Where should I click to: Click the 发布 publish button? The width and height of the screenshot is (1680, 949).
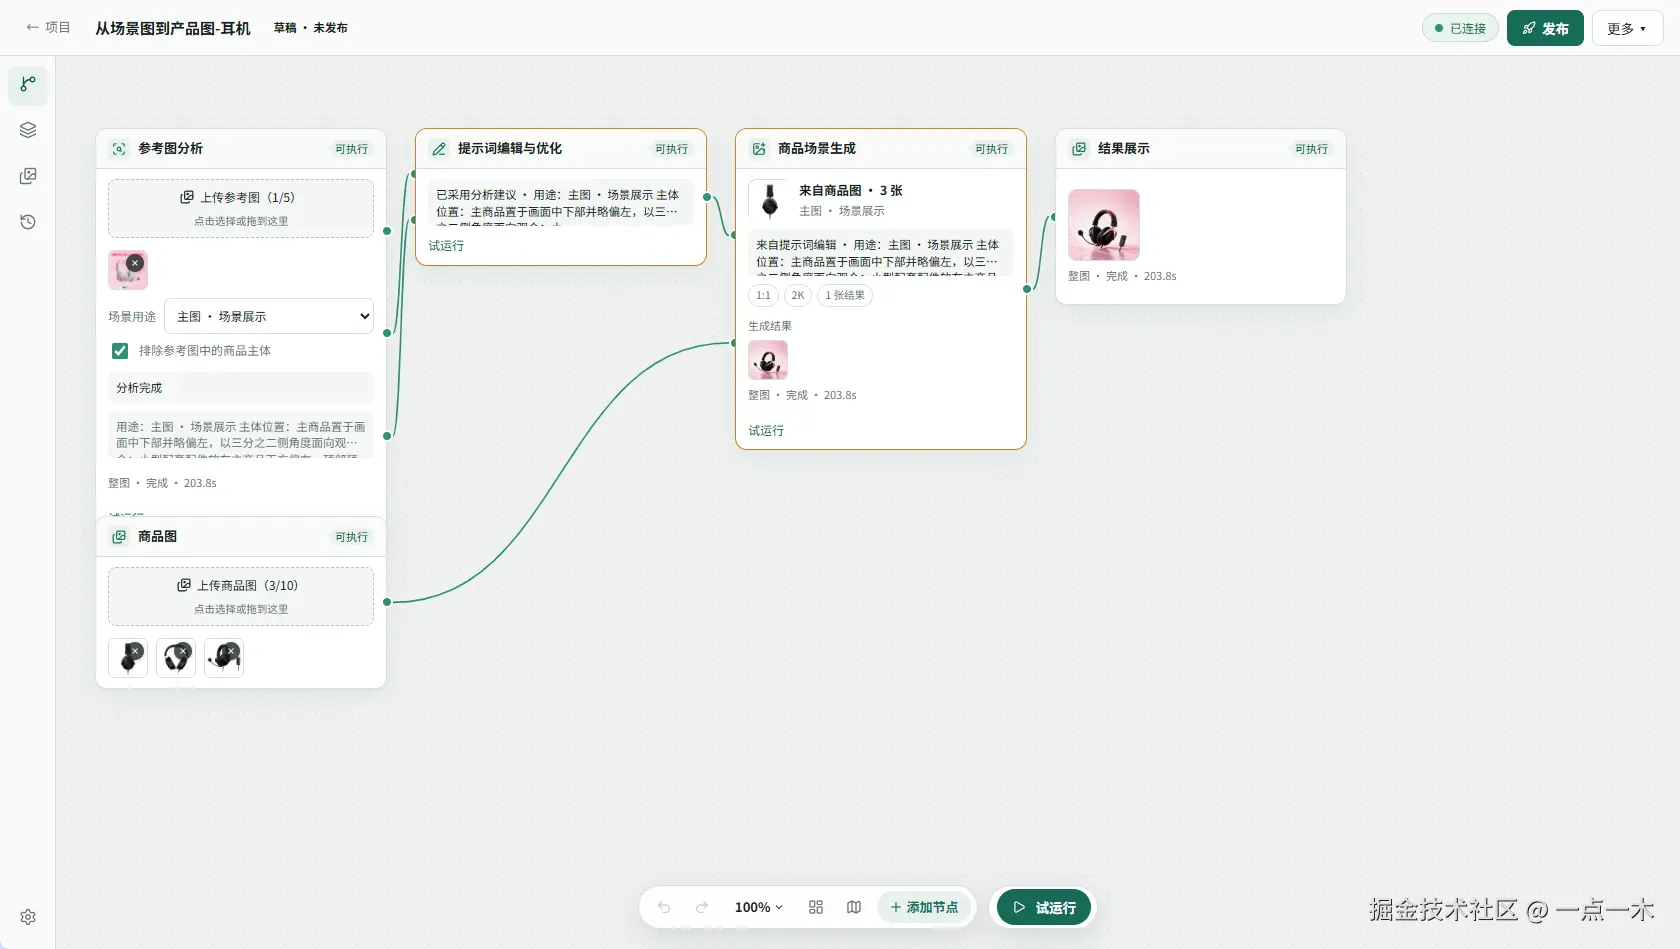point(1545,28)
